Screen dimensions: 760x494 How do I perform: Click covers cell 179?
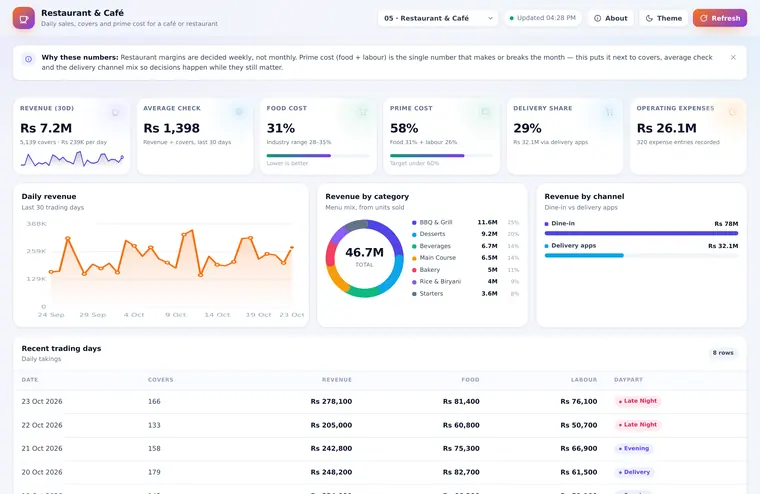[x=154, y=472]
